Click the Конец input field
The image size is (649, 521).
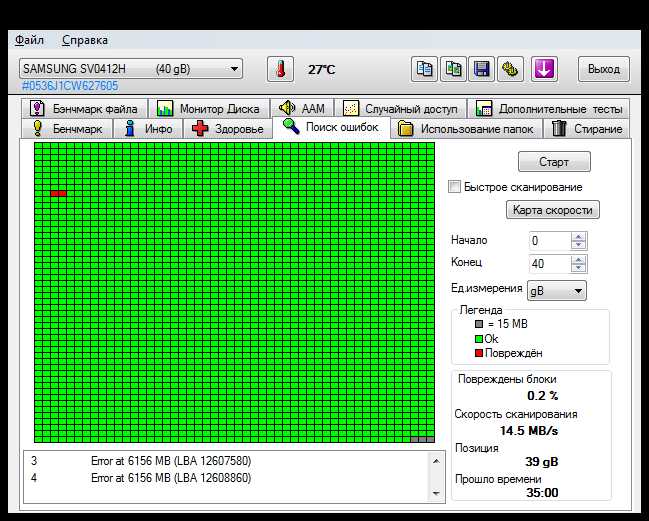550,264
